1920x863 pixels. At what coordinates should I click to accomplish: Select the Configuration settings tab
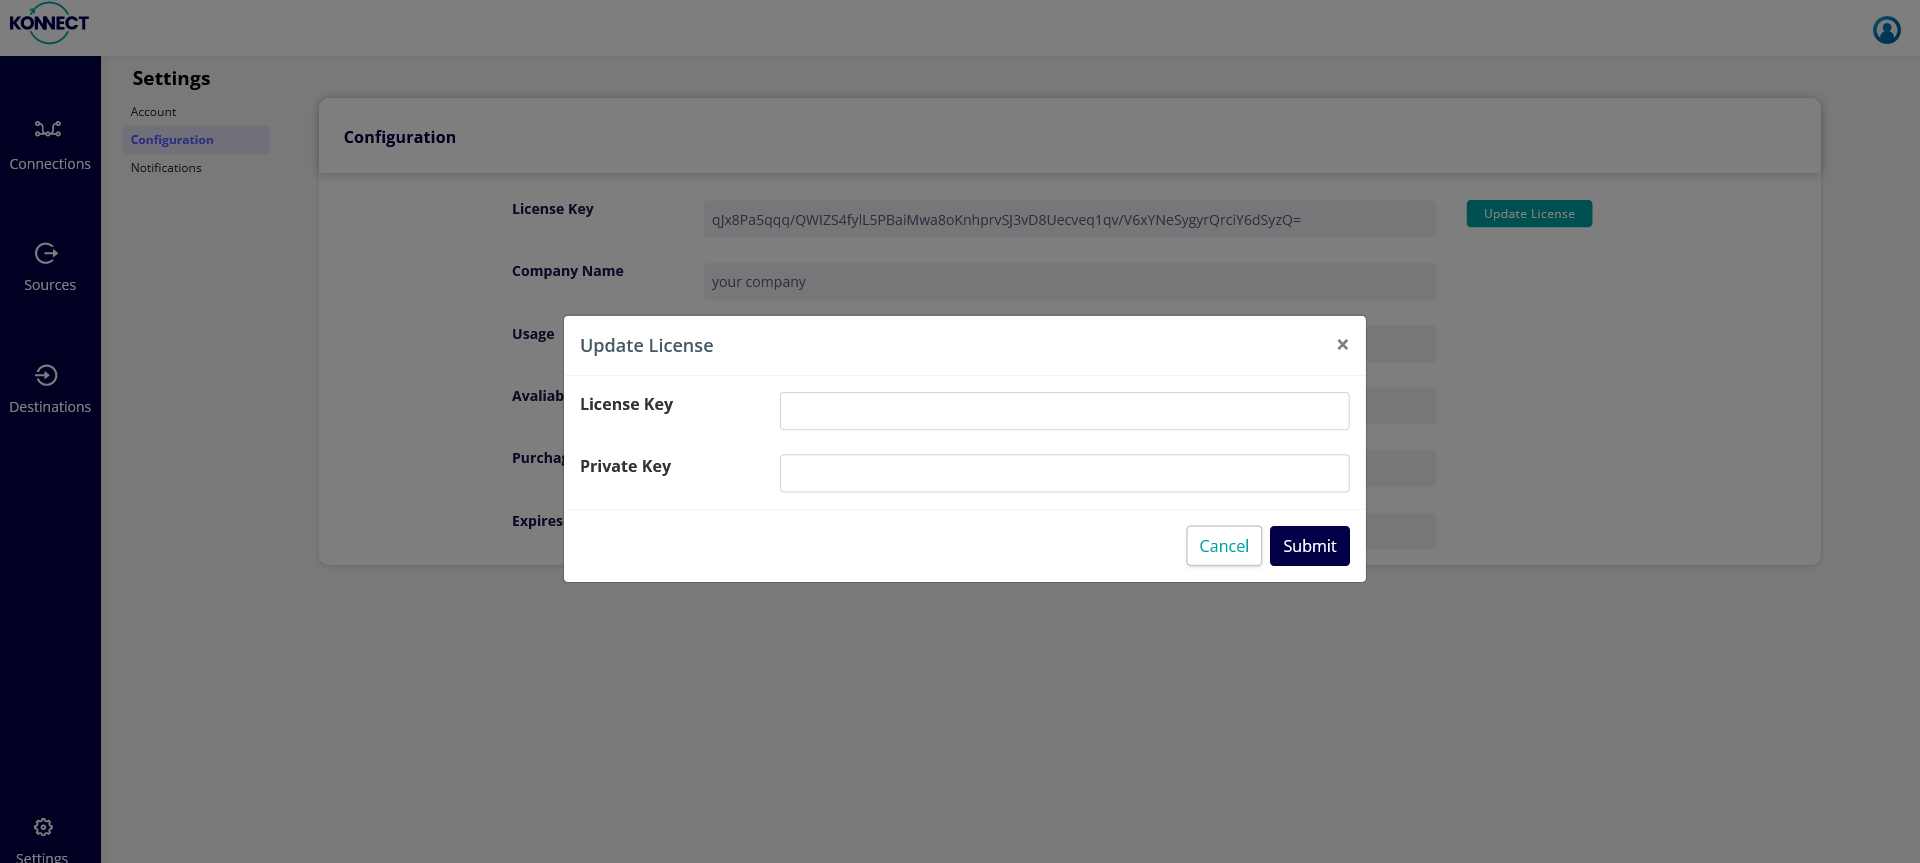tap(172, 140)
